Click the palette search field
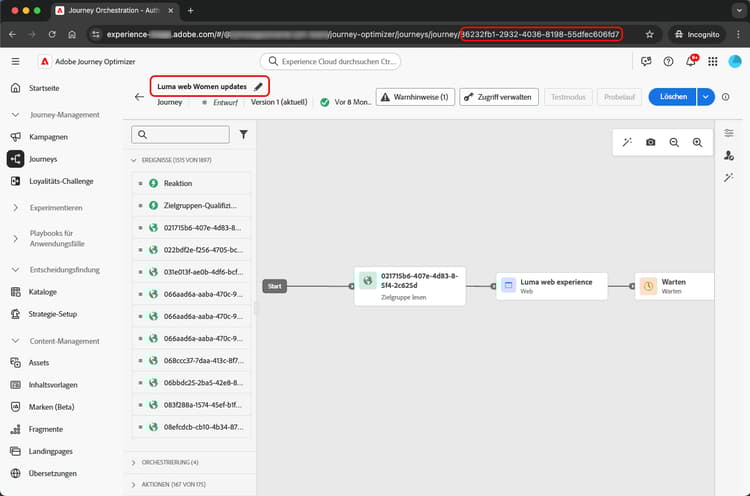This screenshot has height=496, width=750. click(x=180, y=134)
